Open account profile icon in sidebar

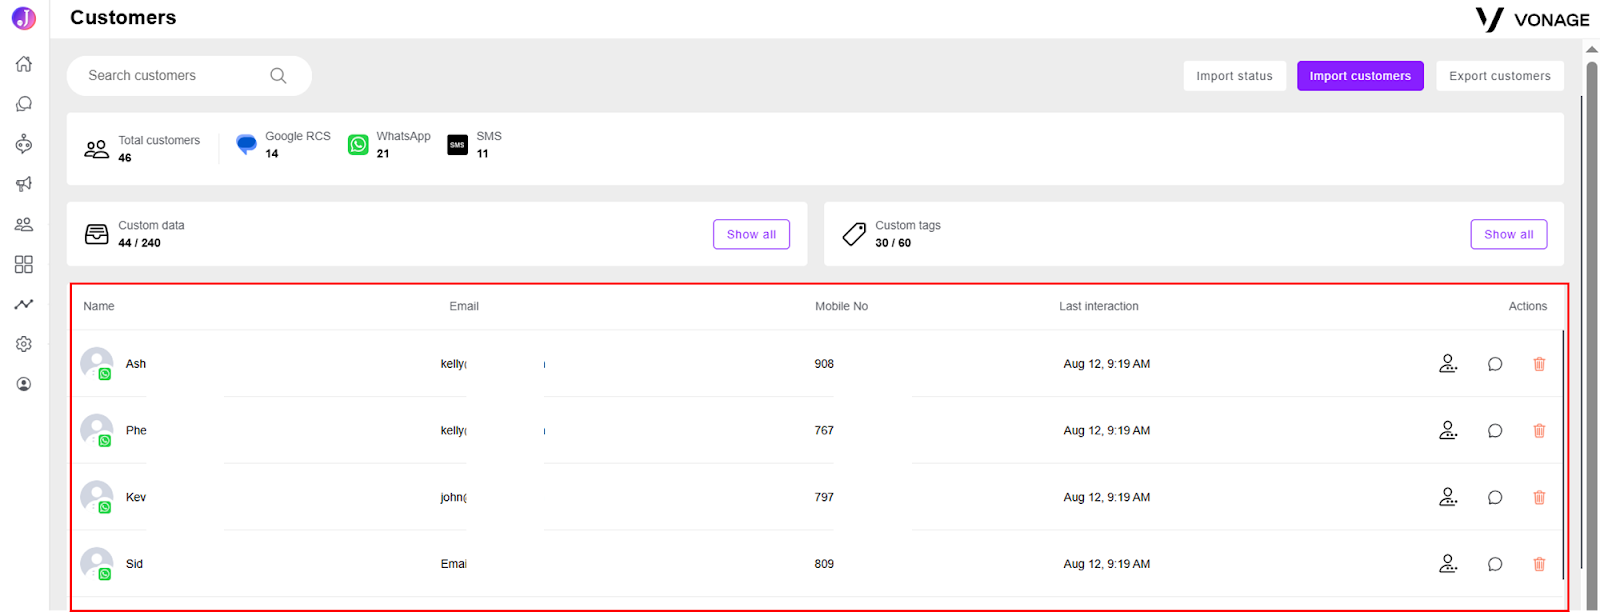tap(24, 384)
